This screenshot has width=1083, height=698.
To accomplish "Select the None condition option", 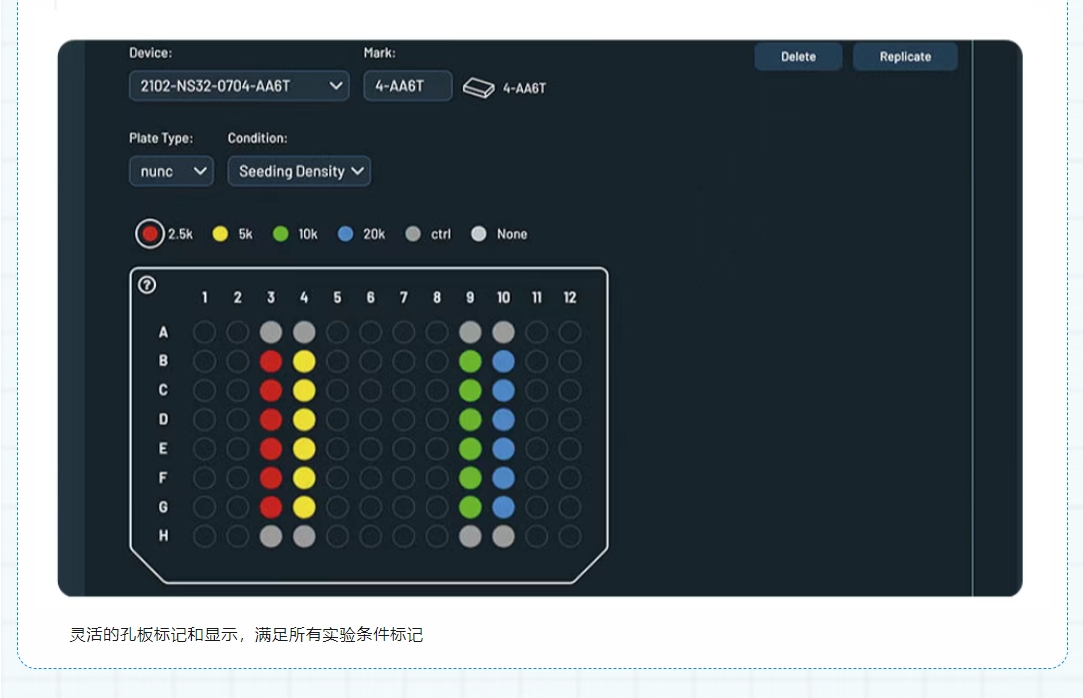I will coord(479,234).
